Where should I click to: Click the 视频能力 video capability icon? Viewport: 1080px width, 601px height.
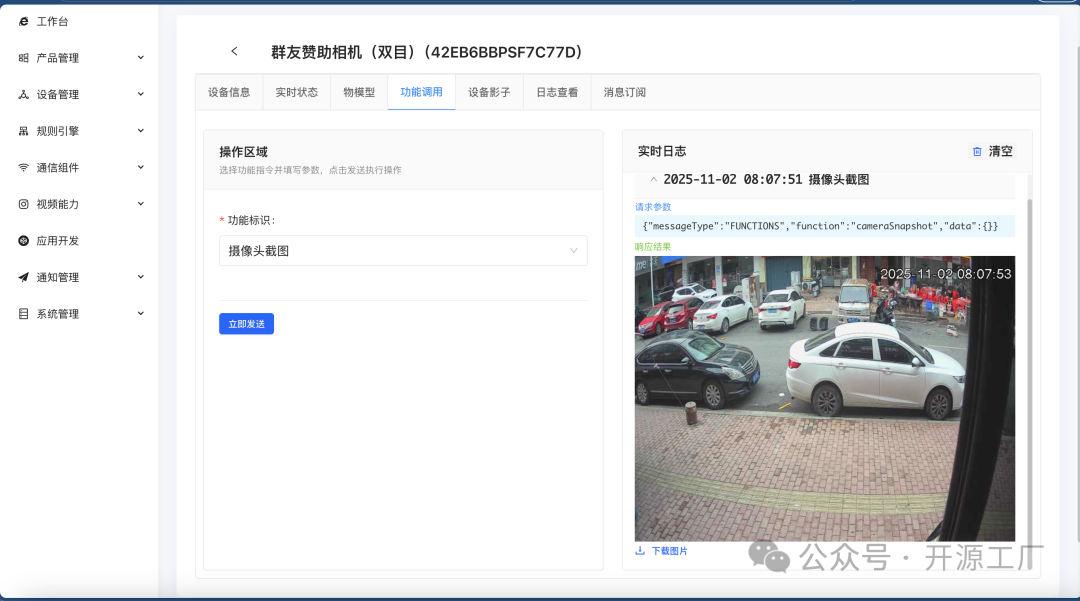click(x=23, y=203)
